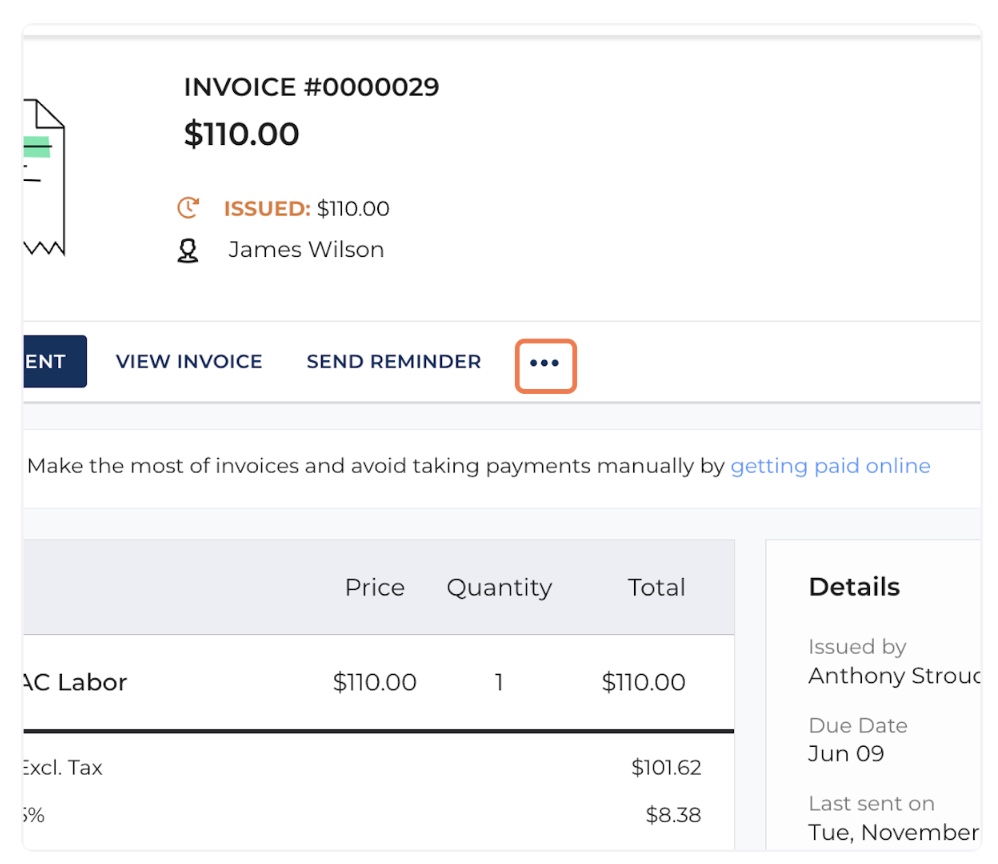Click the Issued by name Anthony Stroud
998x864 pixels.
tap(893, 676)
